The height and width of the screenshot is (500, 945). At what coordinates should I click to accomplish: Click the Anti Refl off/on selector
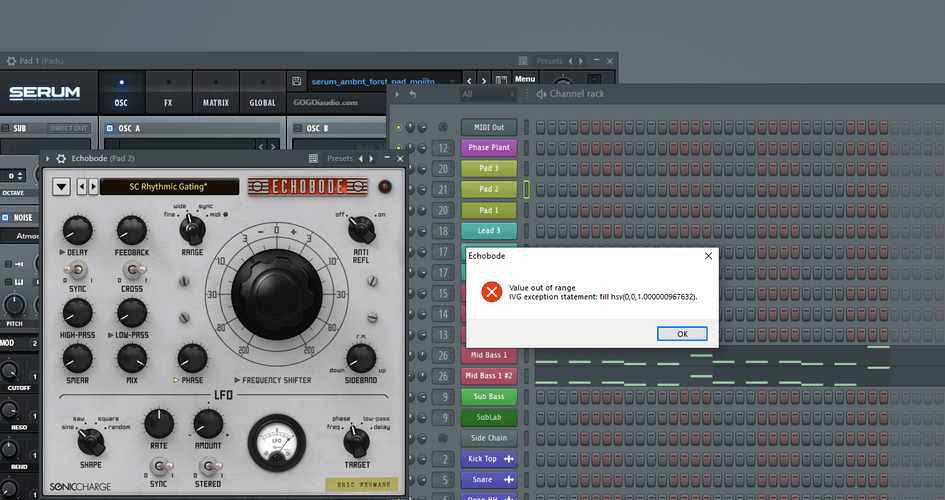(361, 229)
